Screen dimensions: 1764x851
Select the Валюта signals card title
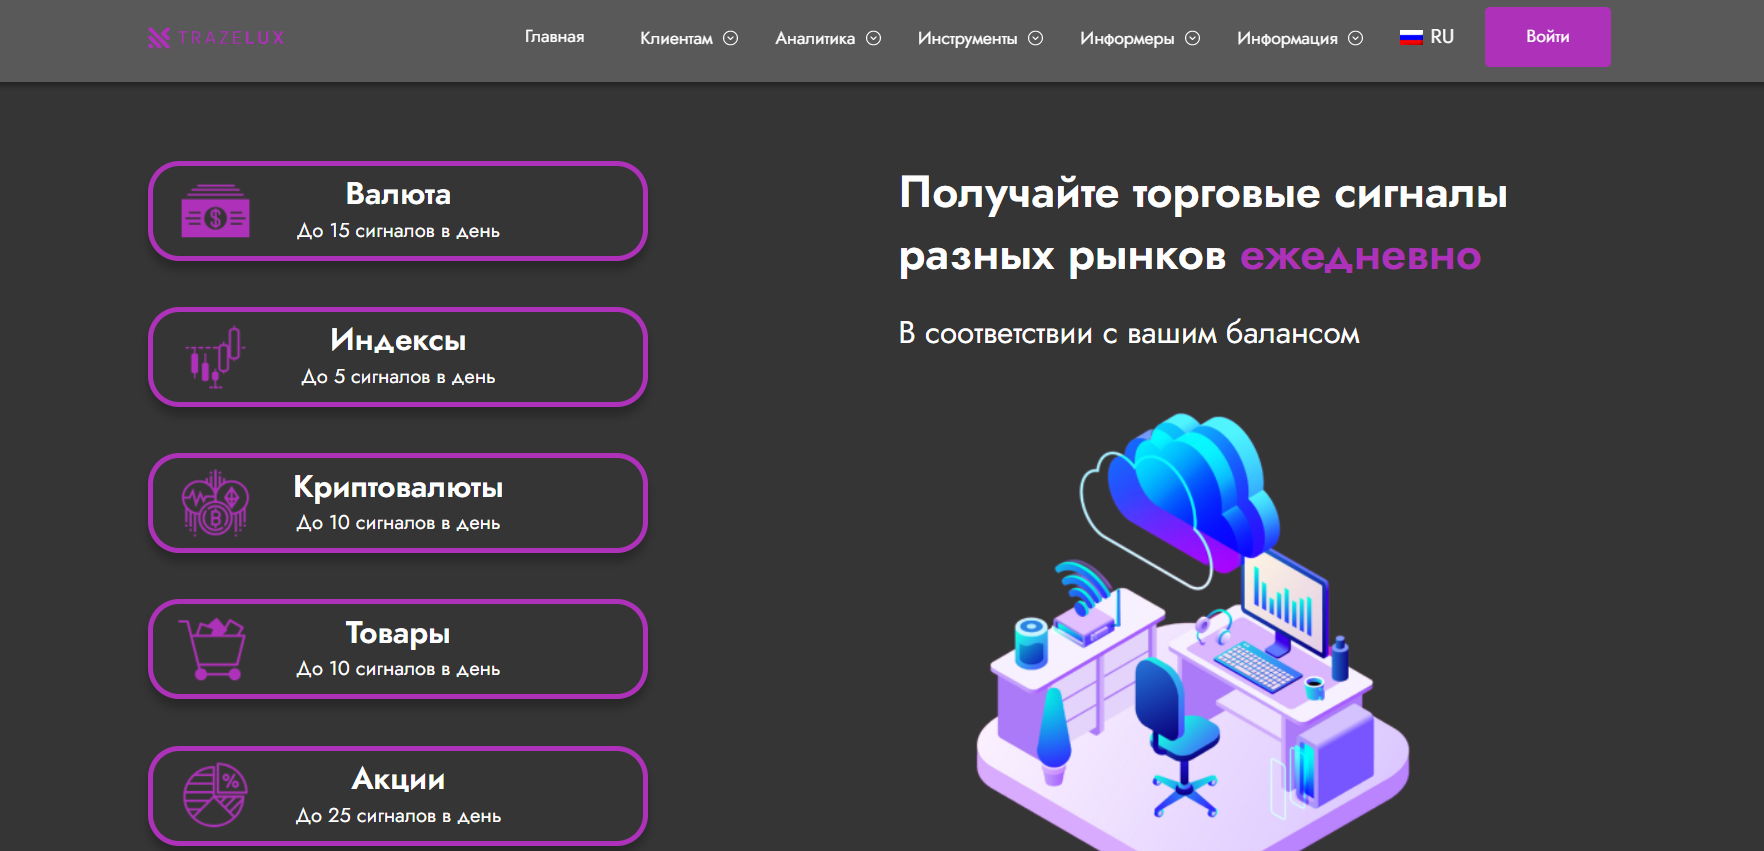click(x=398, y=194)
